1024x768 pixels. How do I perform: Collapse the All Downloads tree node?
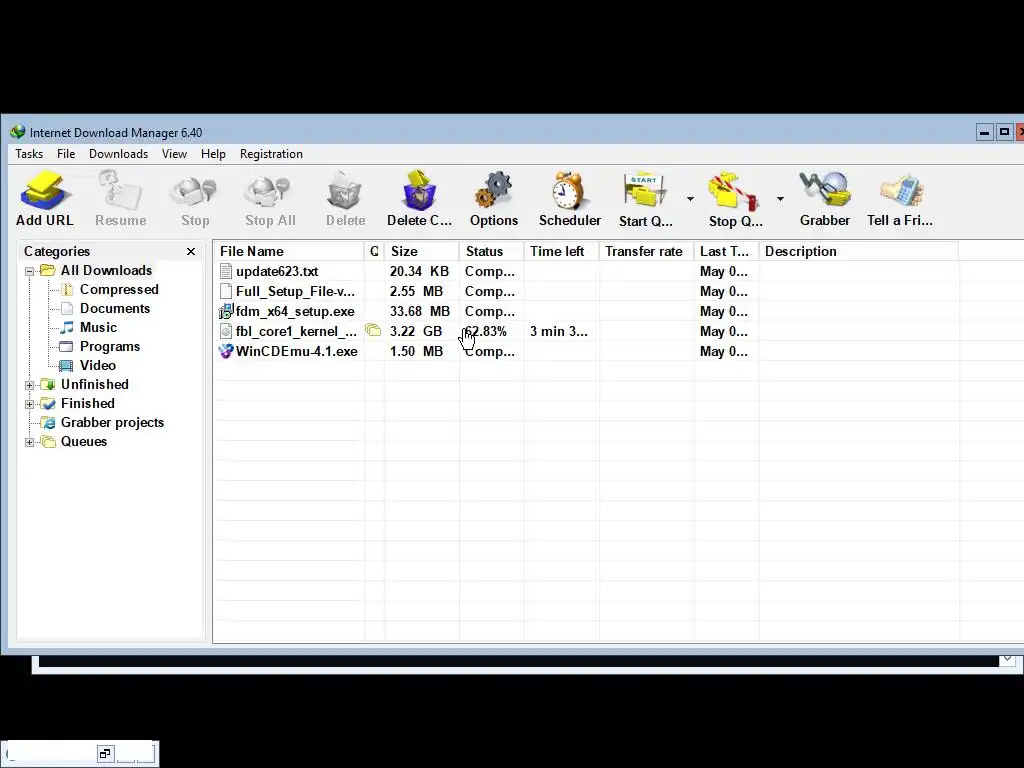click(29, 271)
